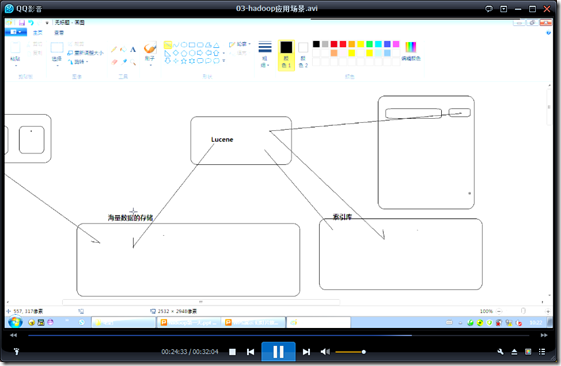561x366 pixels.
Task: Pick the gray color swatch
Action: [325, 44]
